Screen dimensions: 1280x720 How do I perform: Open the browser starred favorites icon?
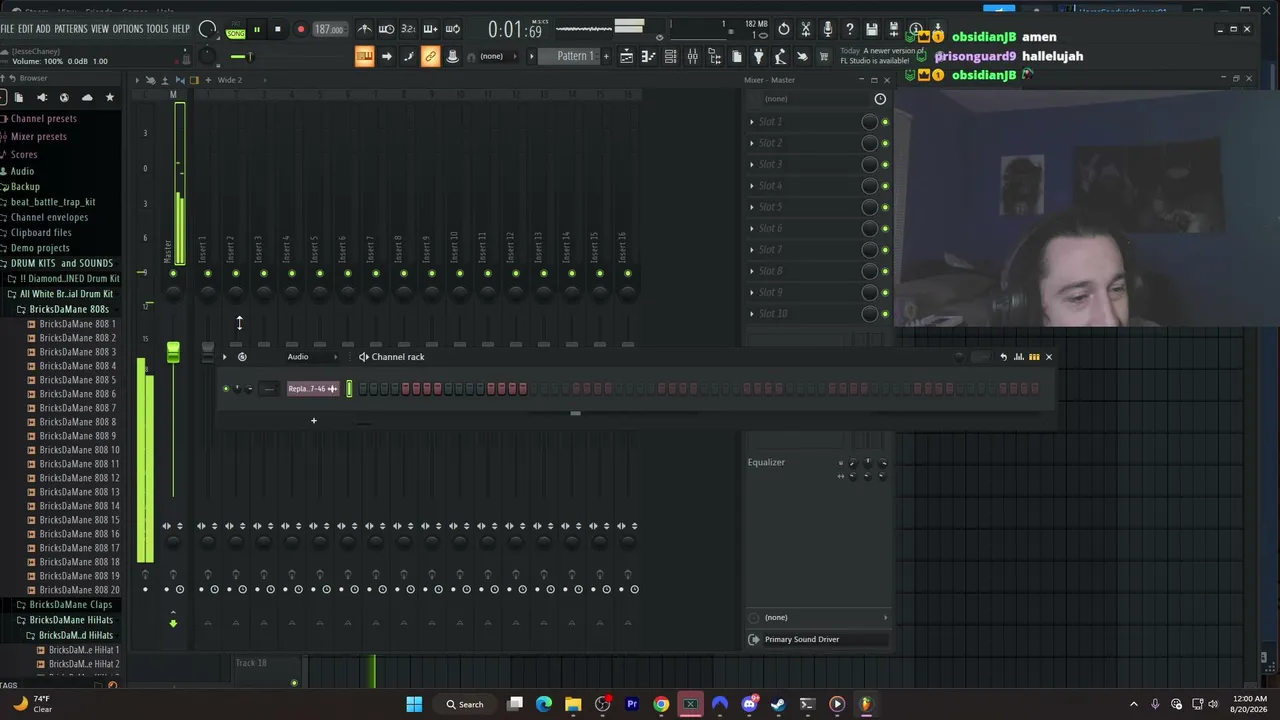(x=110, y=97)
